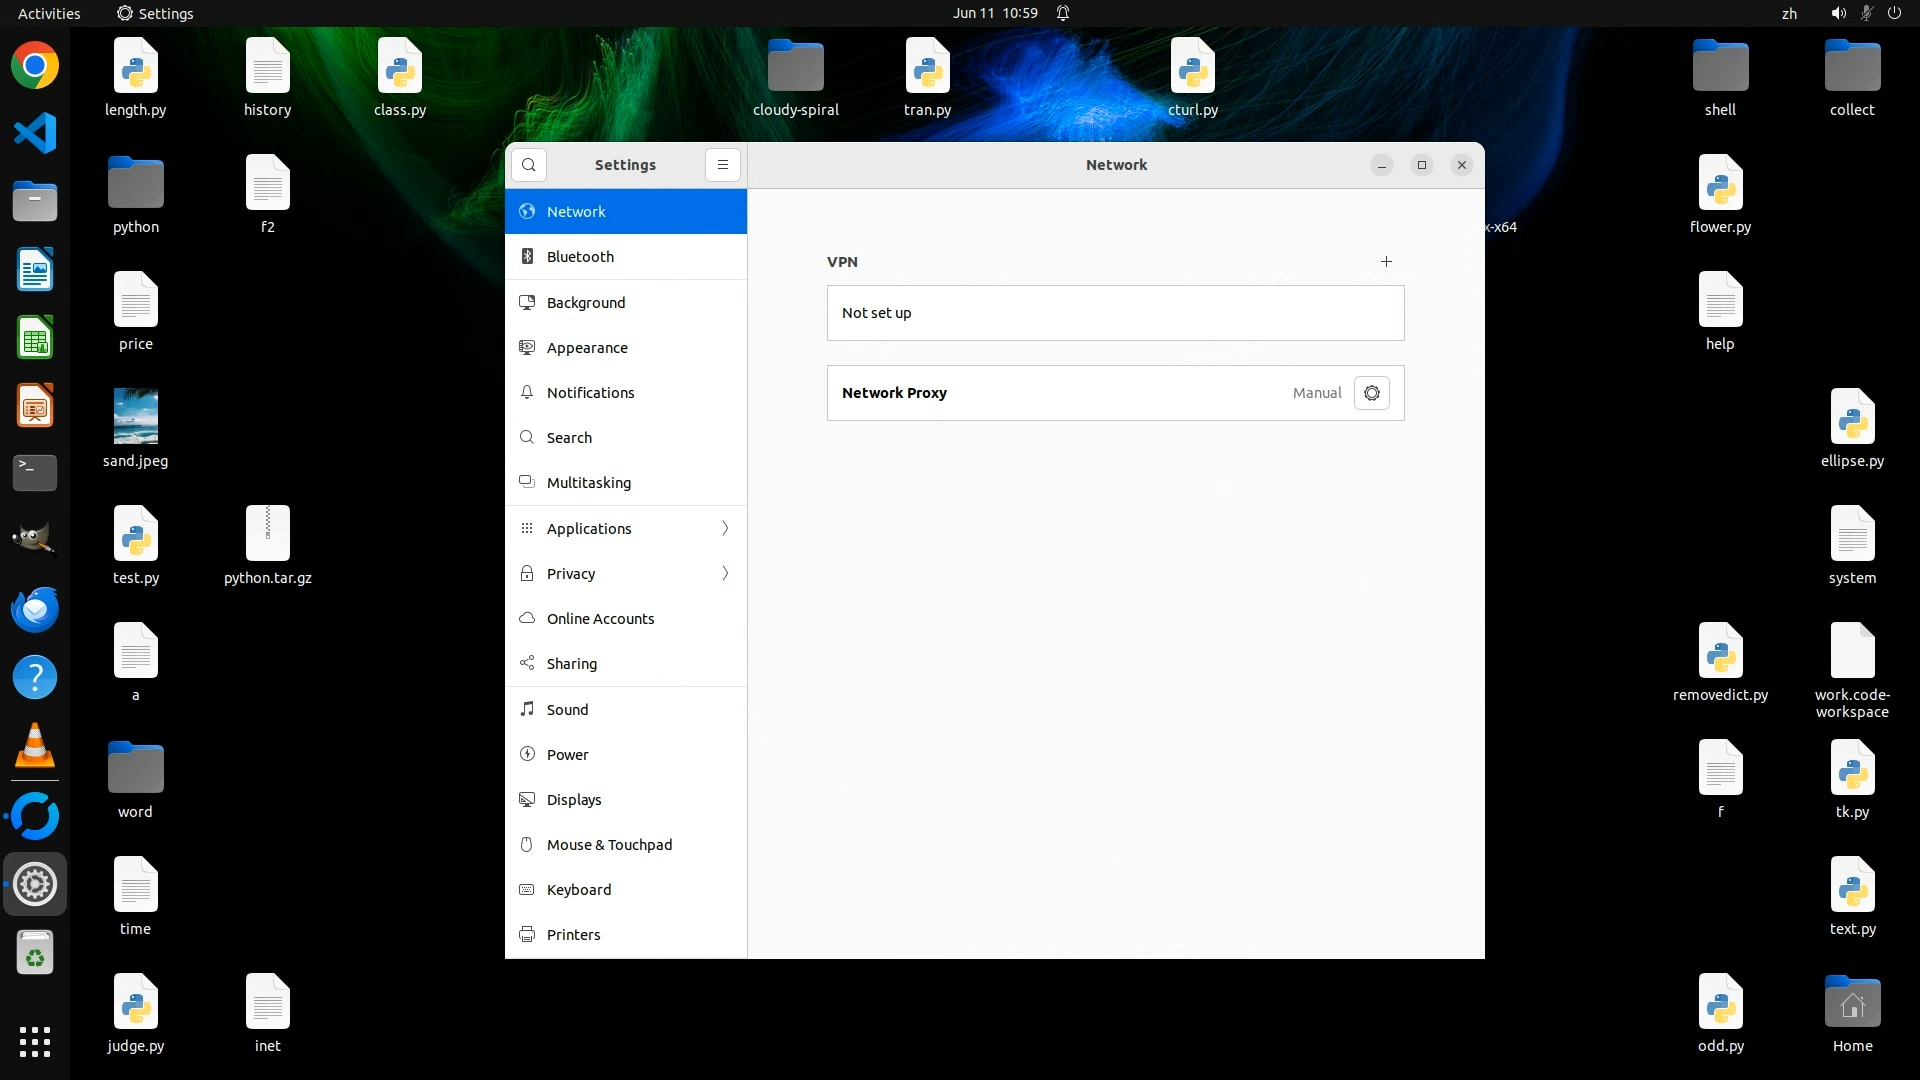Open the clock calendar Jun 11 10:59

coord(994,13)
